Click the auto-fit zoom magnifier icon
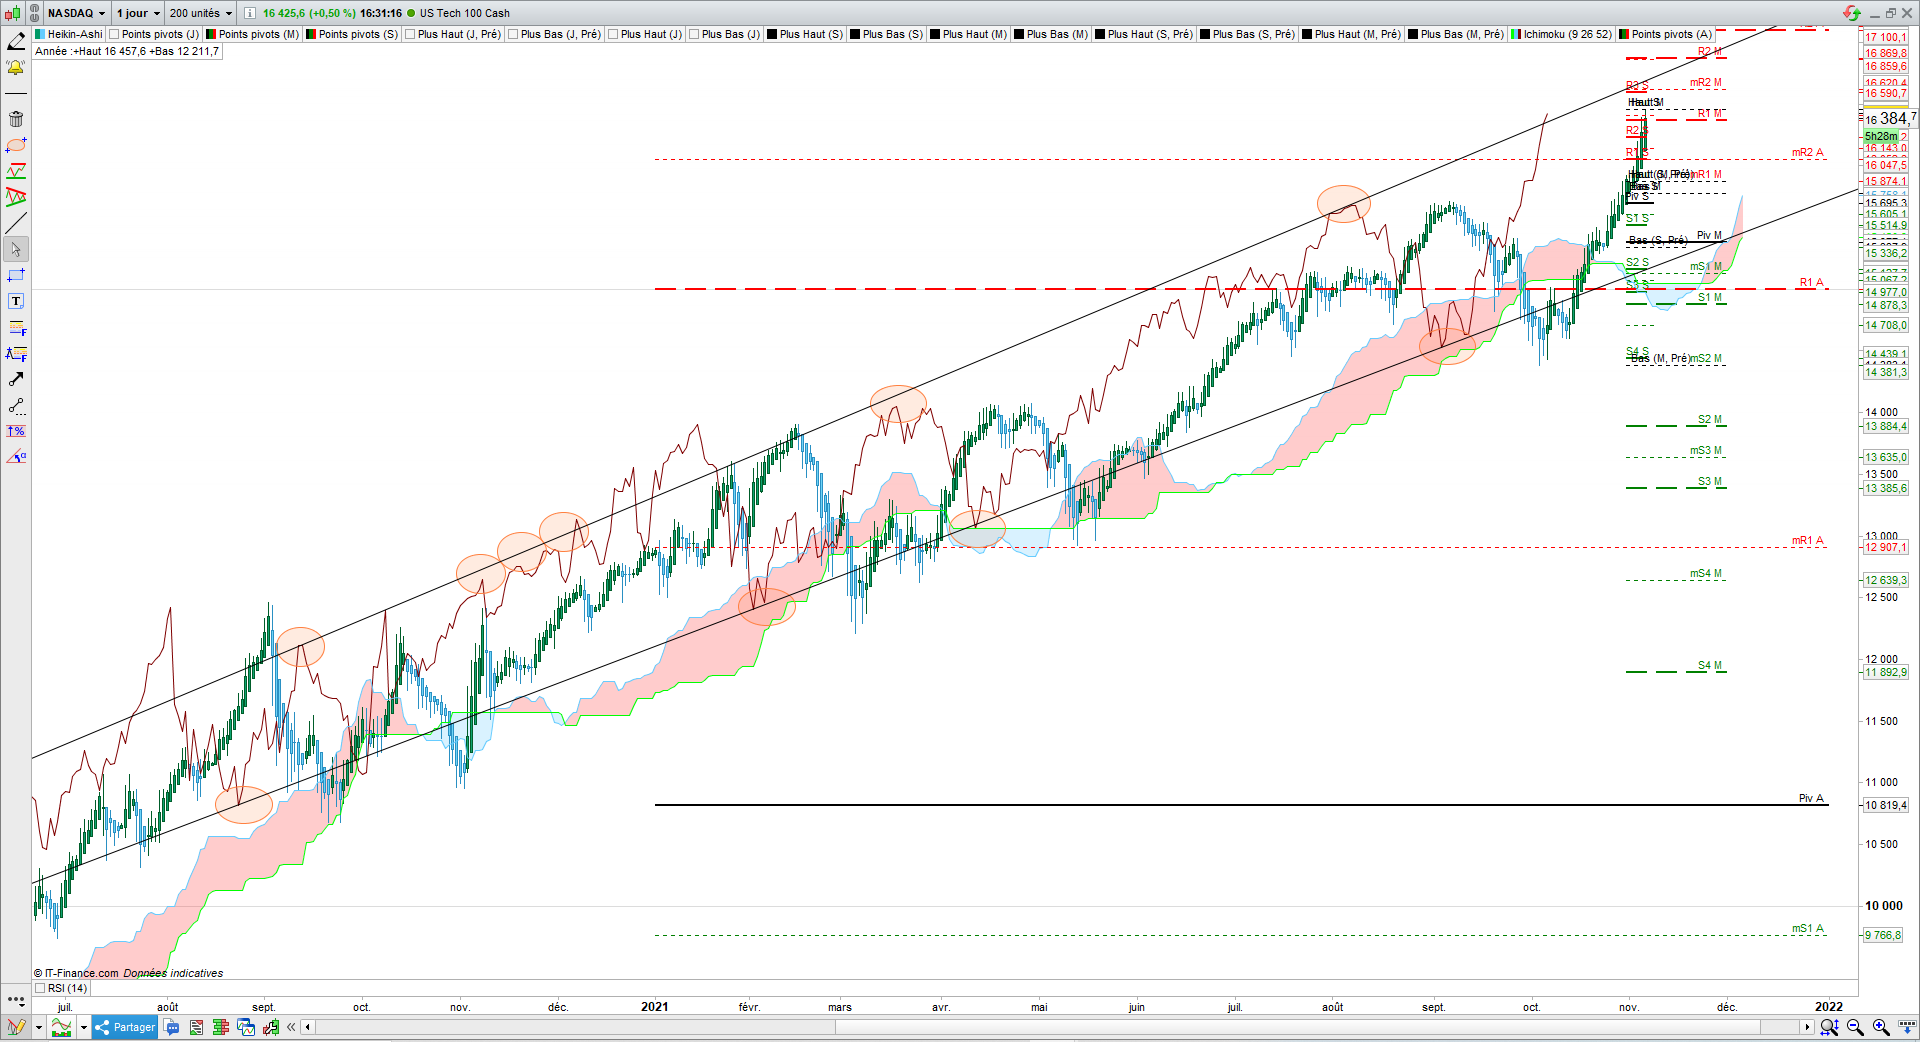 pyautogui.click(x=1830, y=1027)
